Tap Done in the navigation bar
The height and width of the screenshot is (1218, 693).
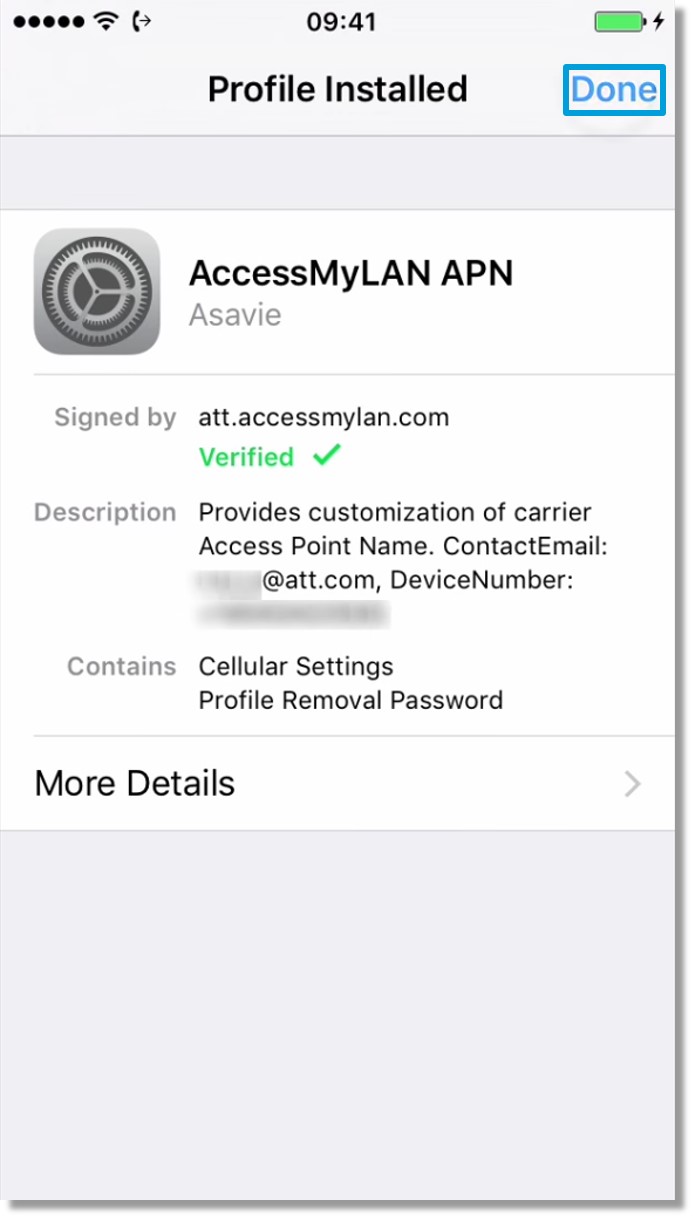pyautogui.click(x=614, y=90)
